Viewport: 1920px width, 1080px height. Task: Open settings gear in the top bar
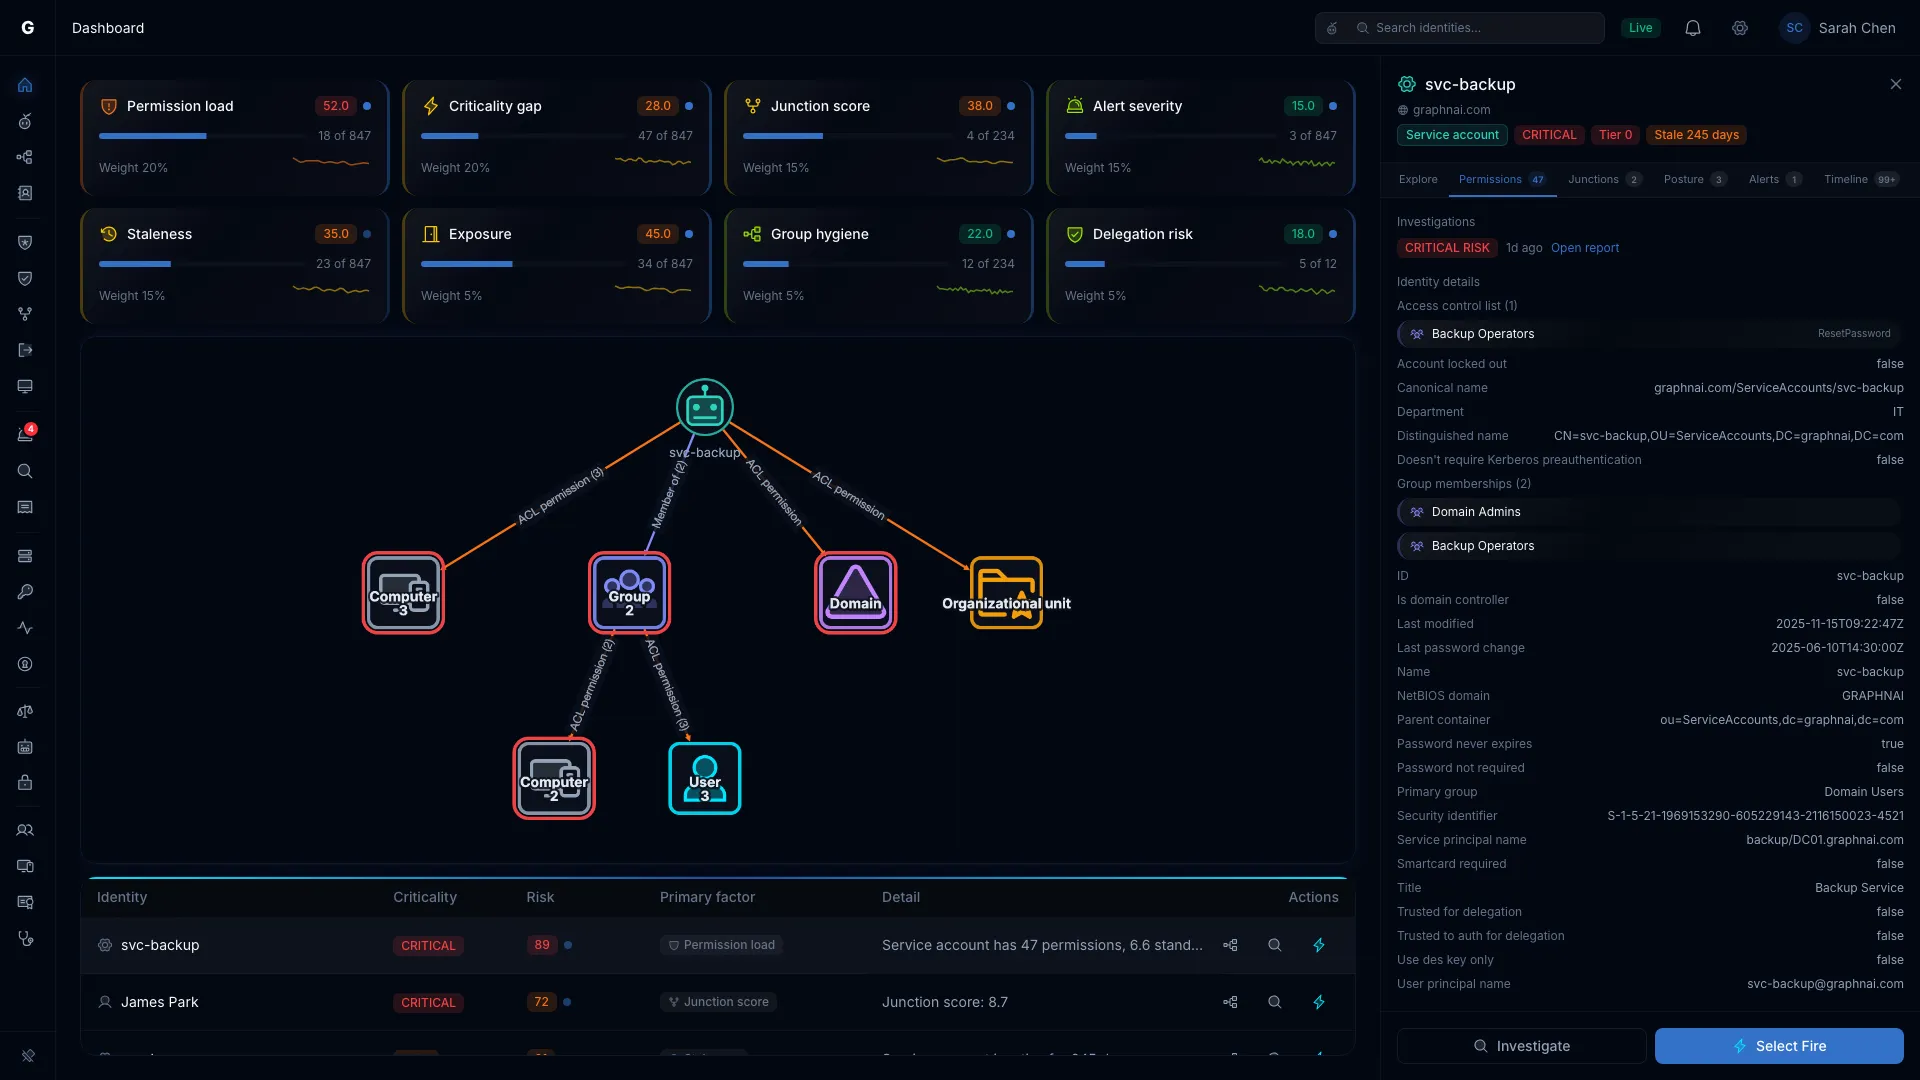pyautogui.click(x=1740, y=28)
